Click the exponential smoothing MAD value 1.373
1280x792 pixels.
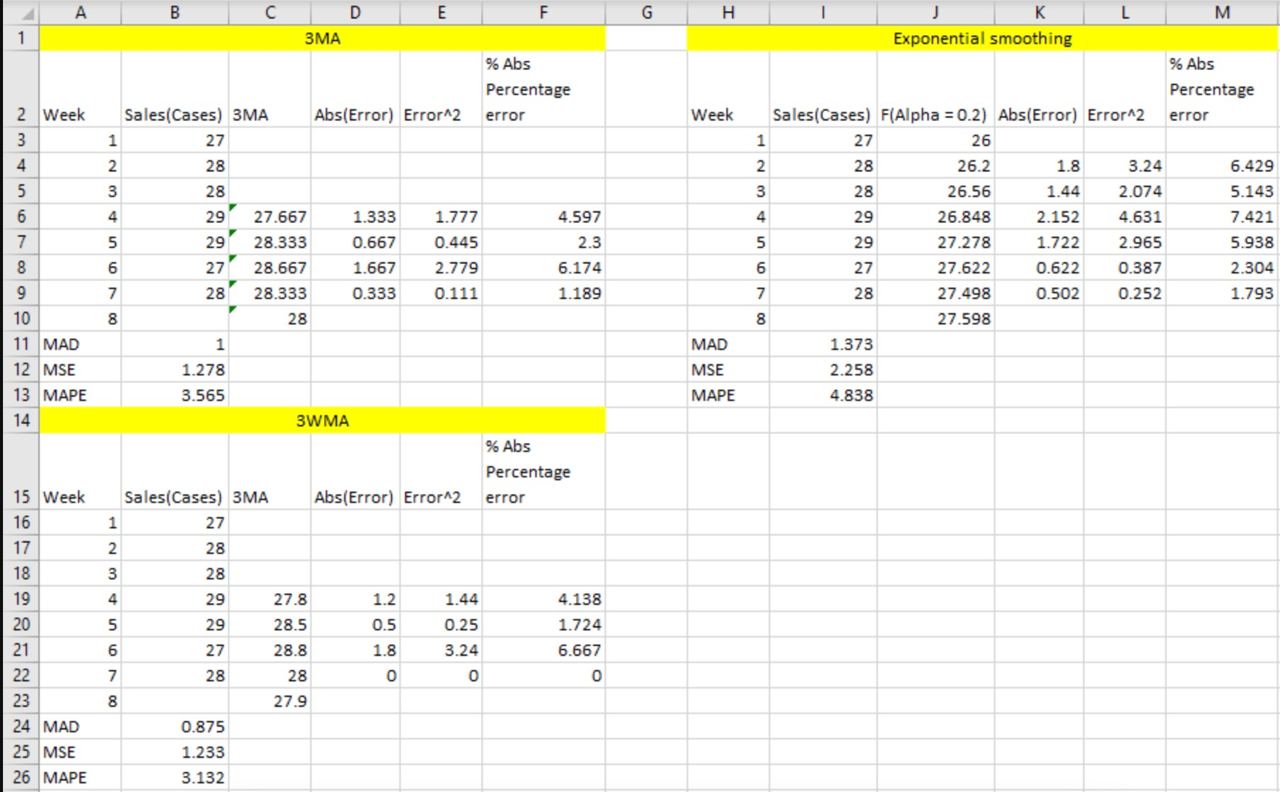click(823, 344)
